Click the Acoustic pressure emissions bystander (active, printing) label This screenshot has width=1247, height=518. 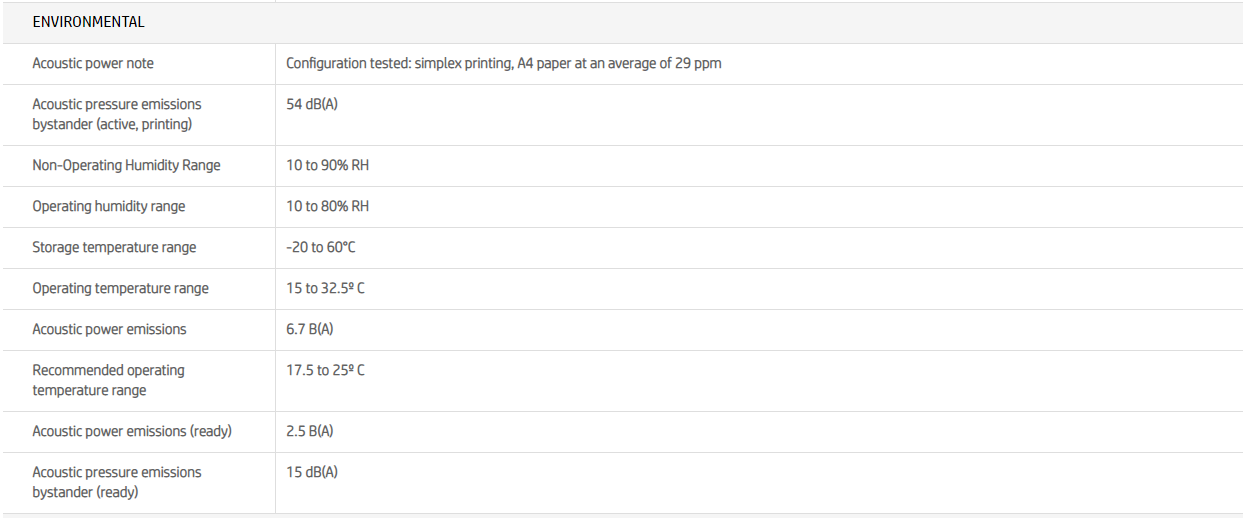coord(116,114)
